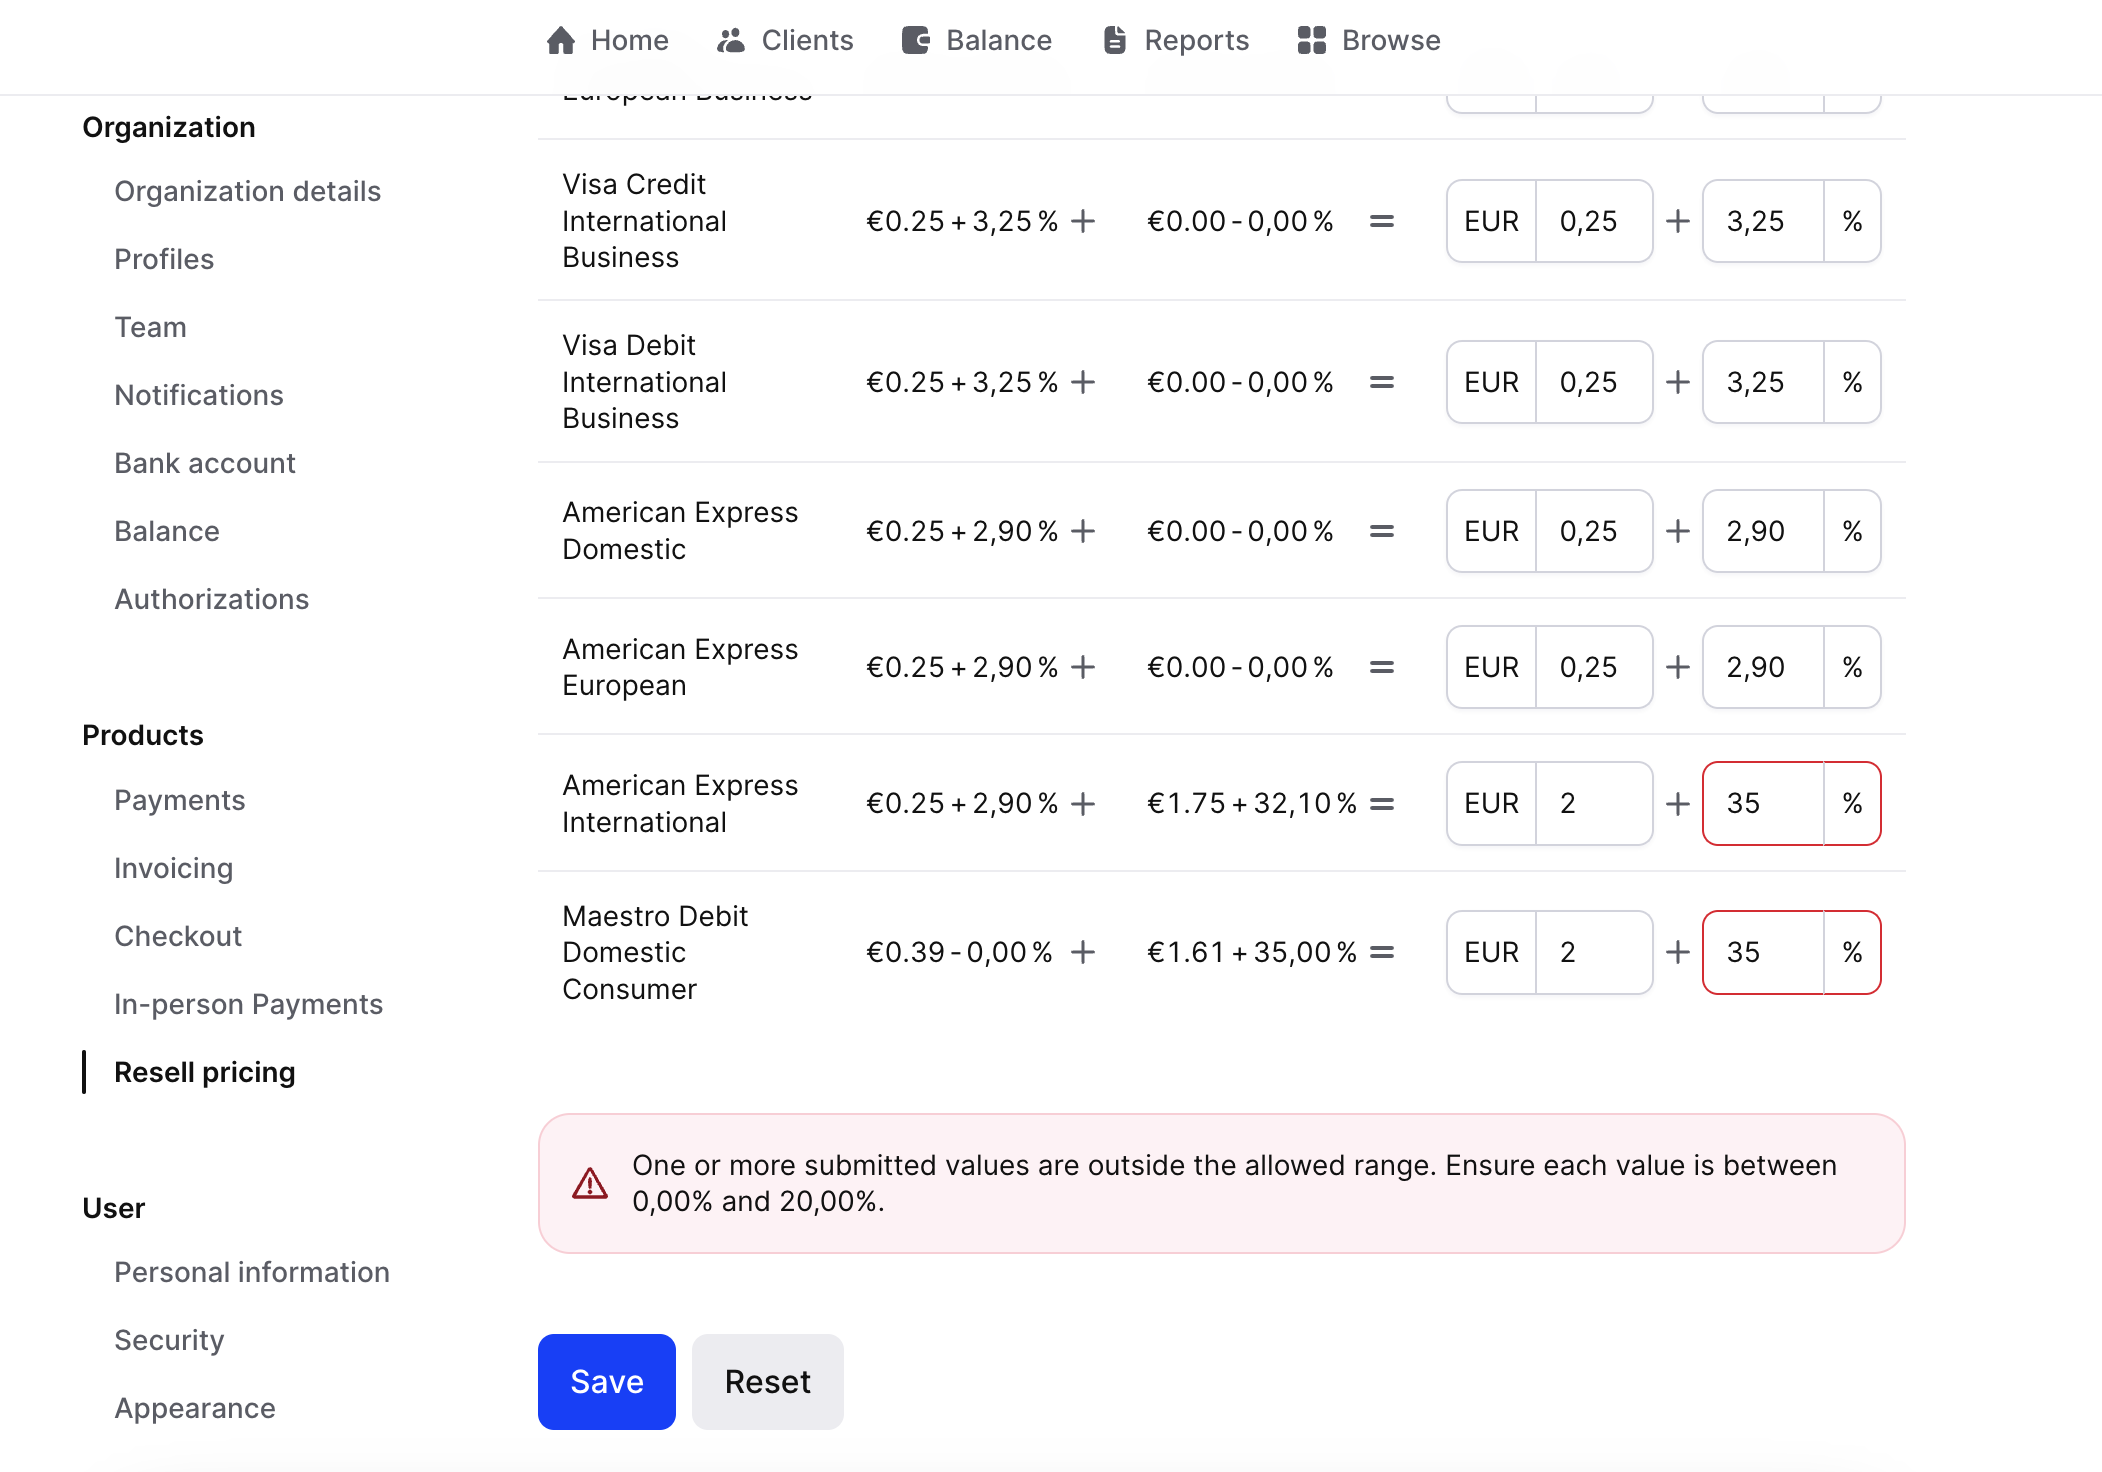The image size is (2102, 1472).
Task: Open the In-person Payments section
Action: point(248,1004)
